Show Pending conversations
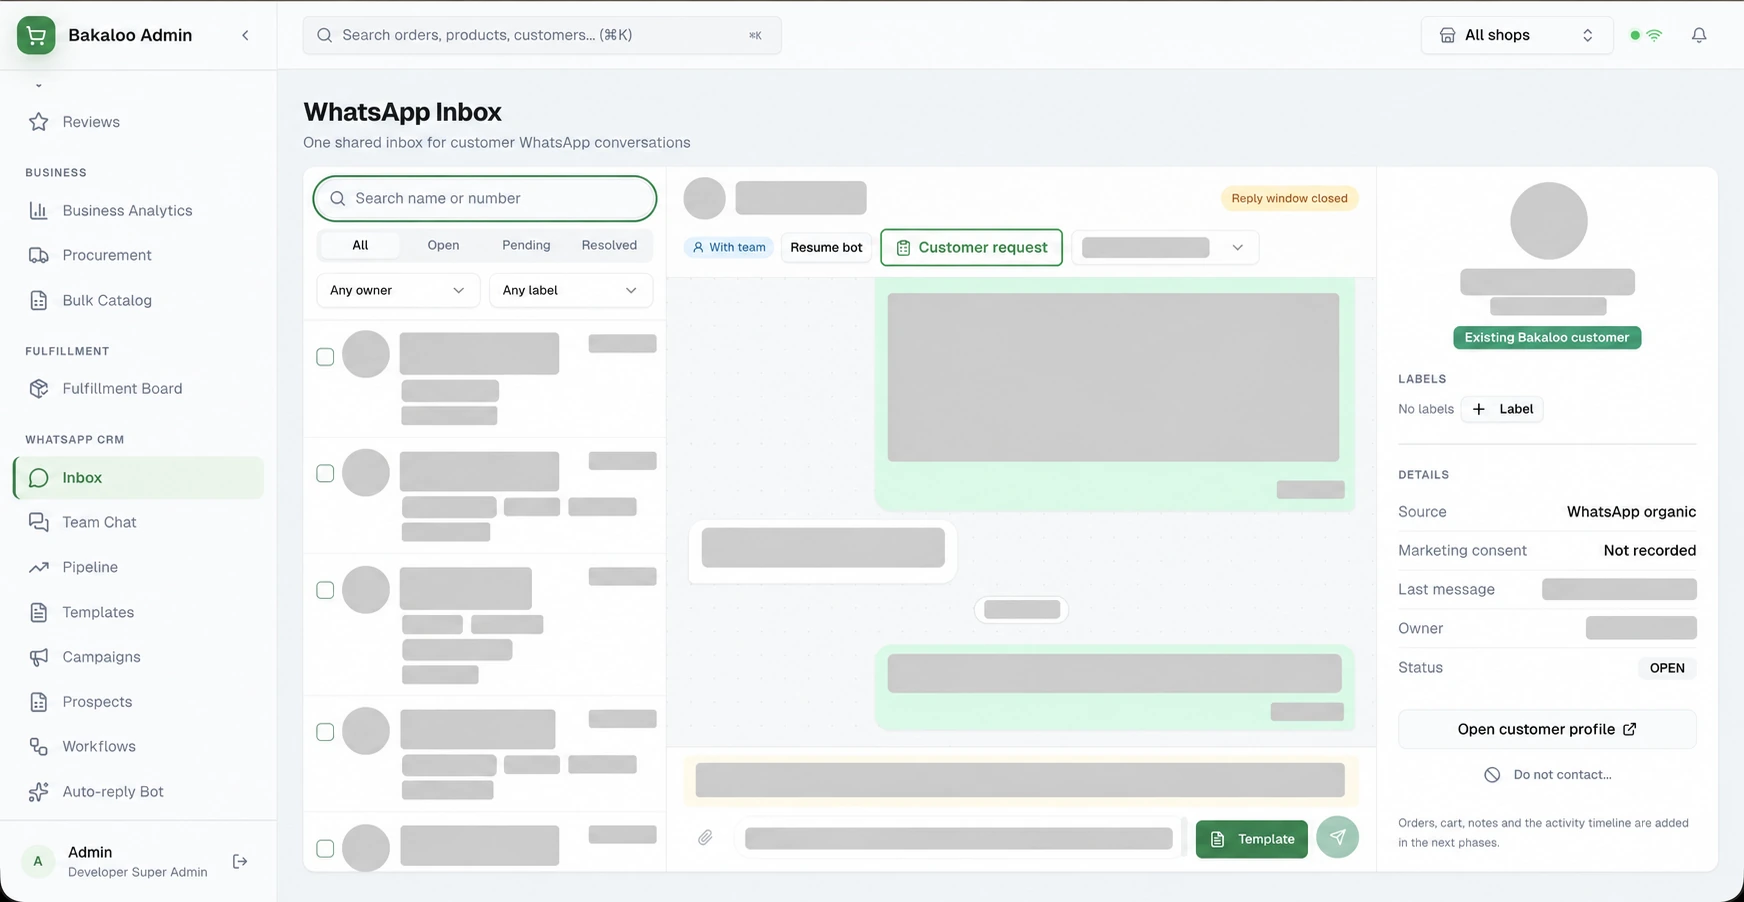 pyautogui.click(x=526, y=245)
